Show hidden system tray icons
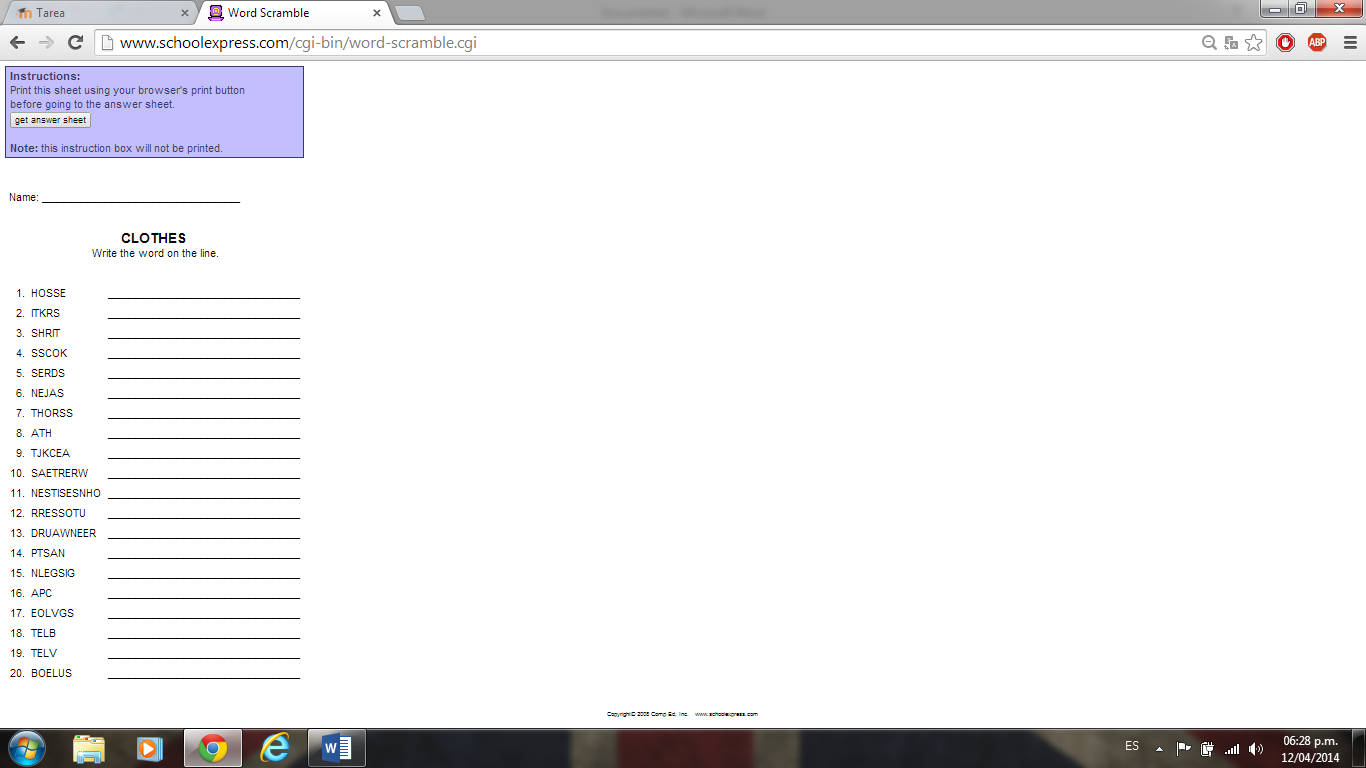The height and width of the screenshot is (768, 1366). point(1159,748)
